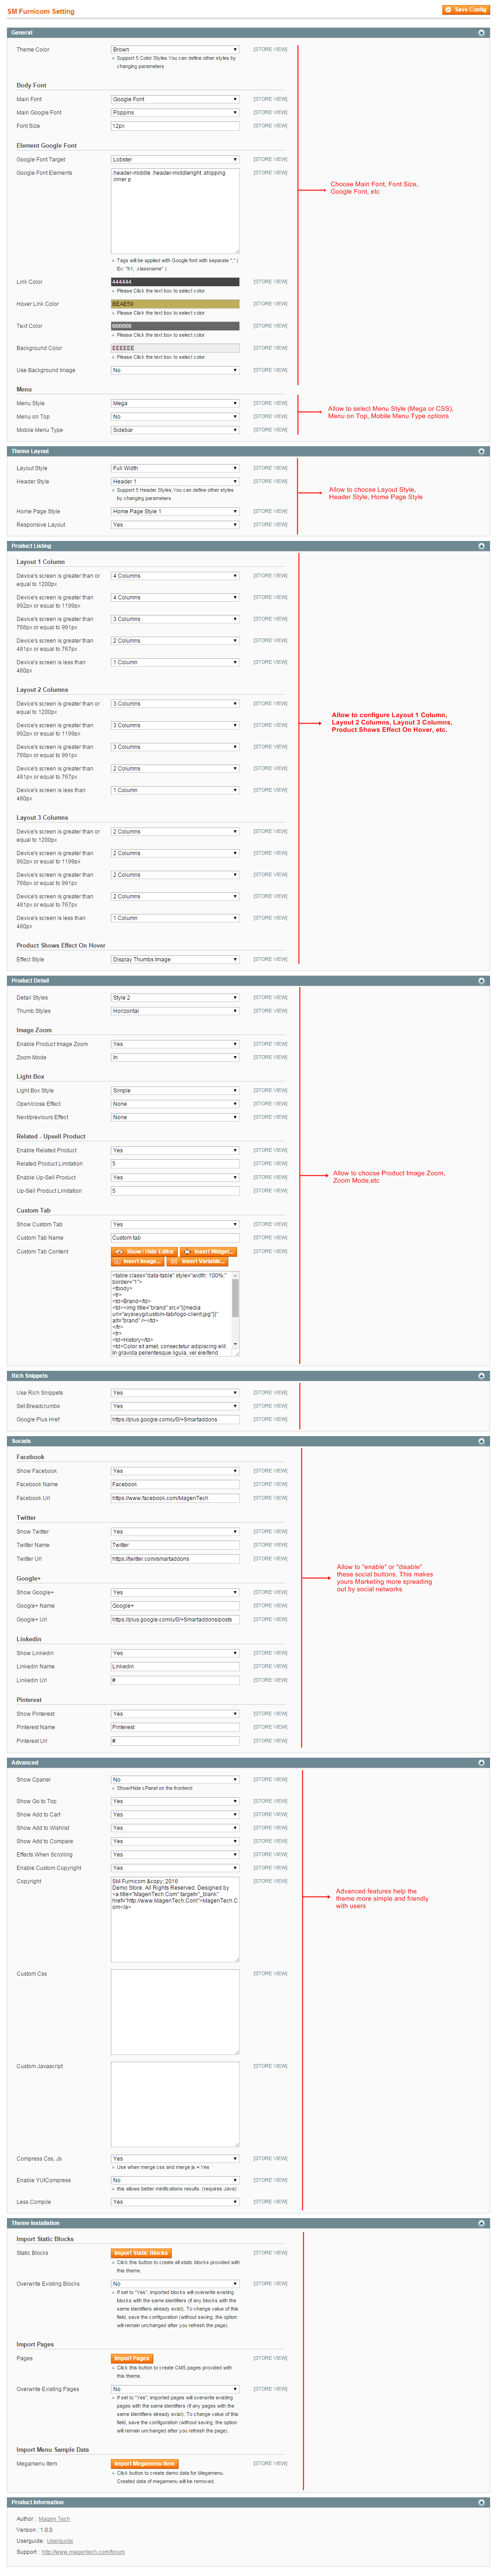Open the Mobile Menu Type dropdown
The image size is (497, 2576).
[x=175, y=430]
